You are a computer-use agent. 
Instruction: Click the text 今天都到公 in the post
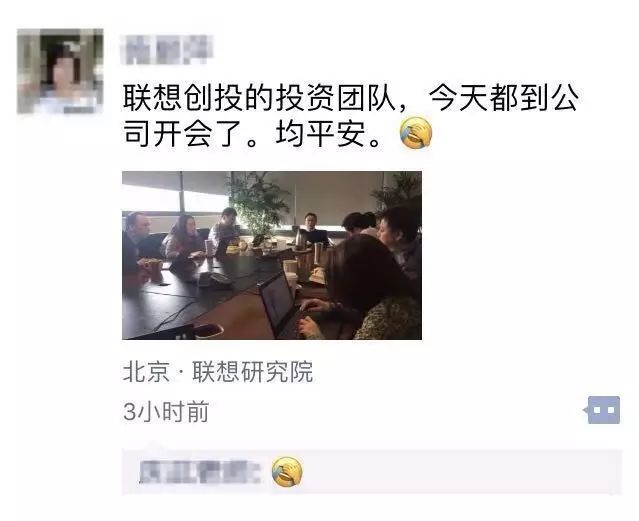504,98
